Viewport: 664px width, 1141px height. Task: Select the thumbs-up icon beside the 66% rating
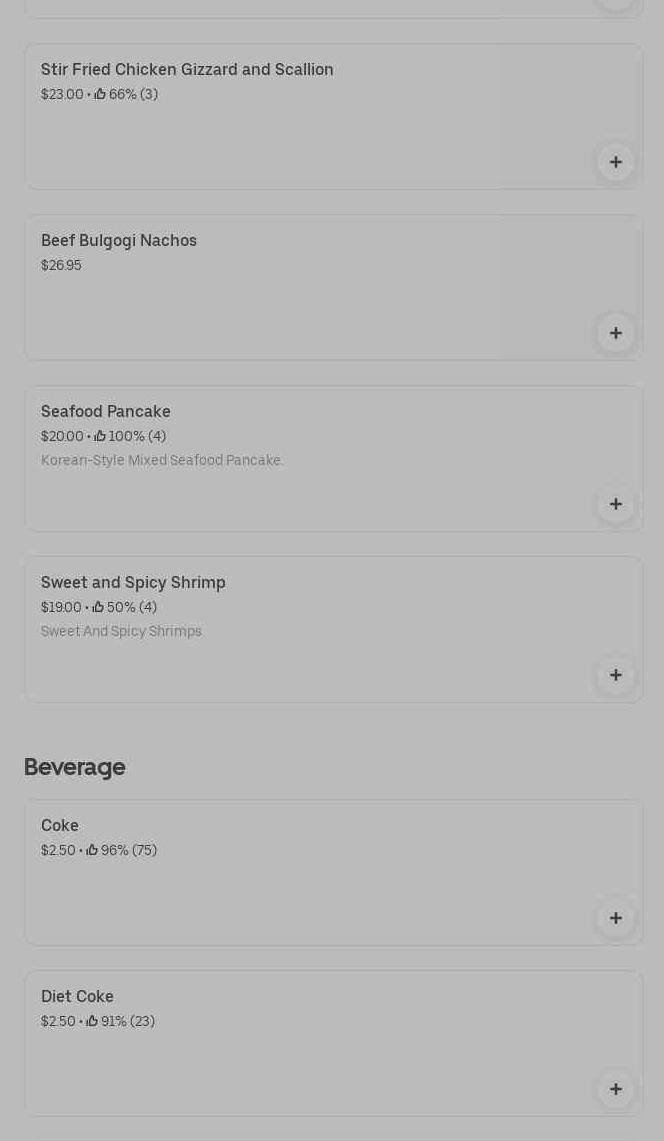100,94
